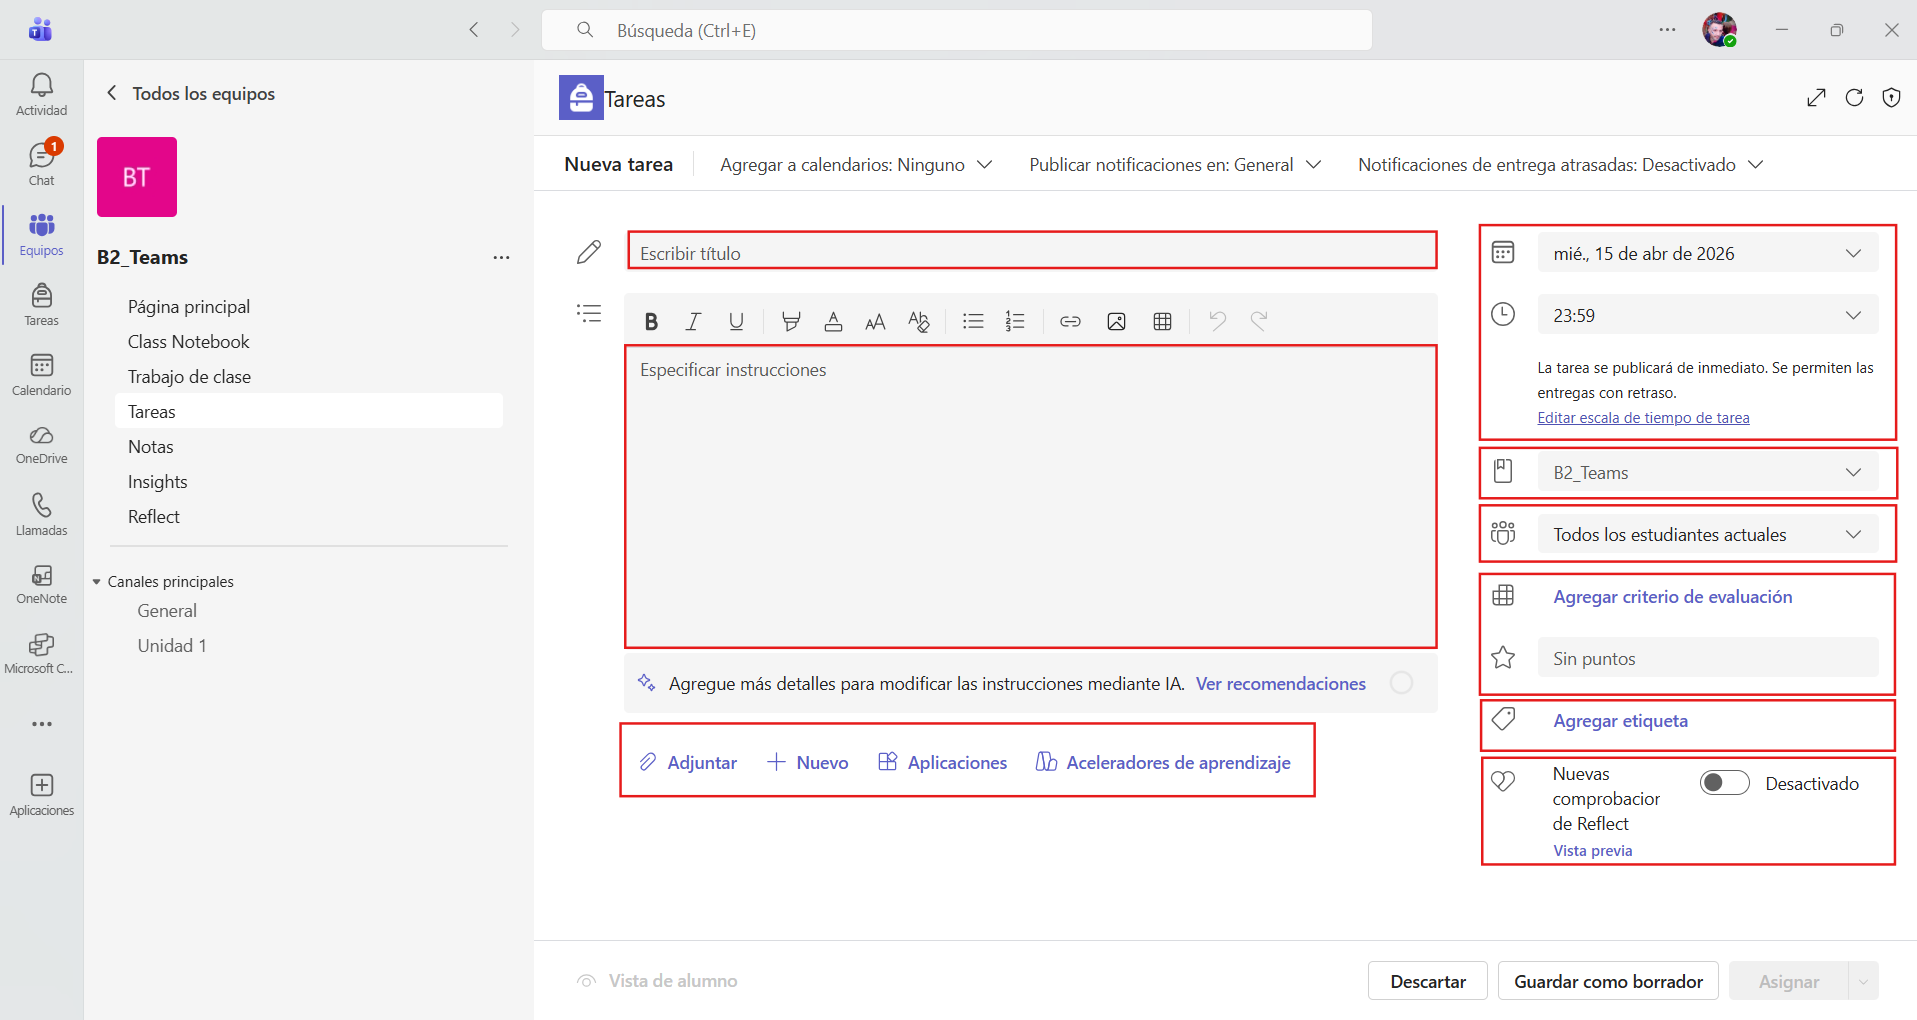
Task: Open the Equipos section
Action: coord(41,235)
